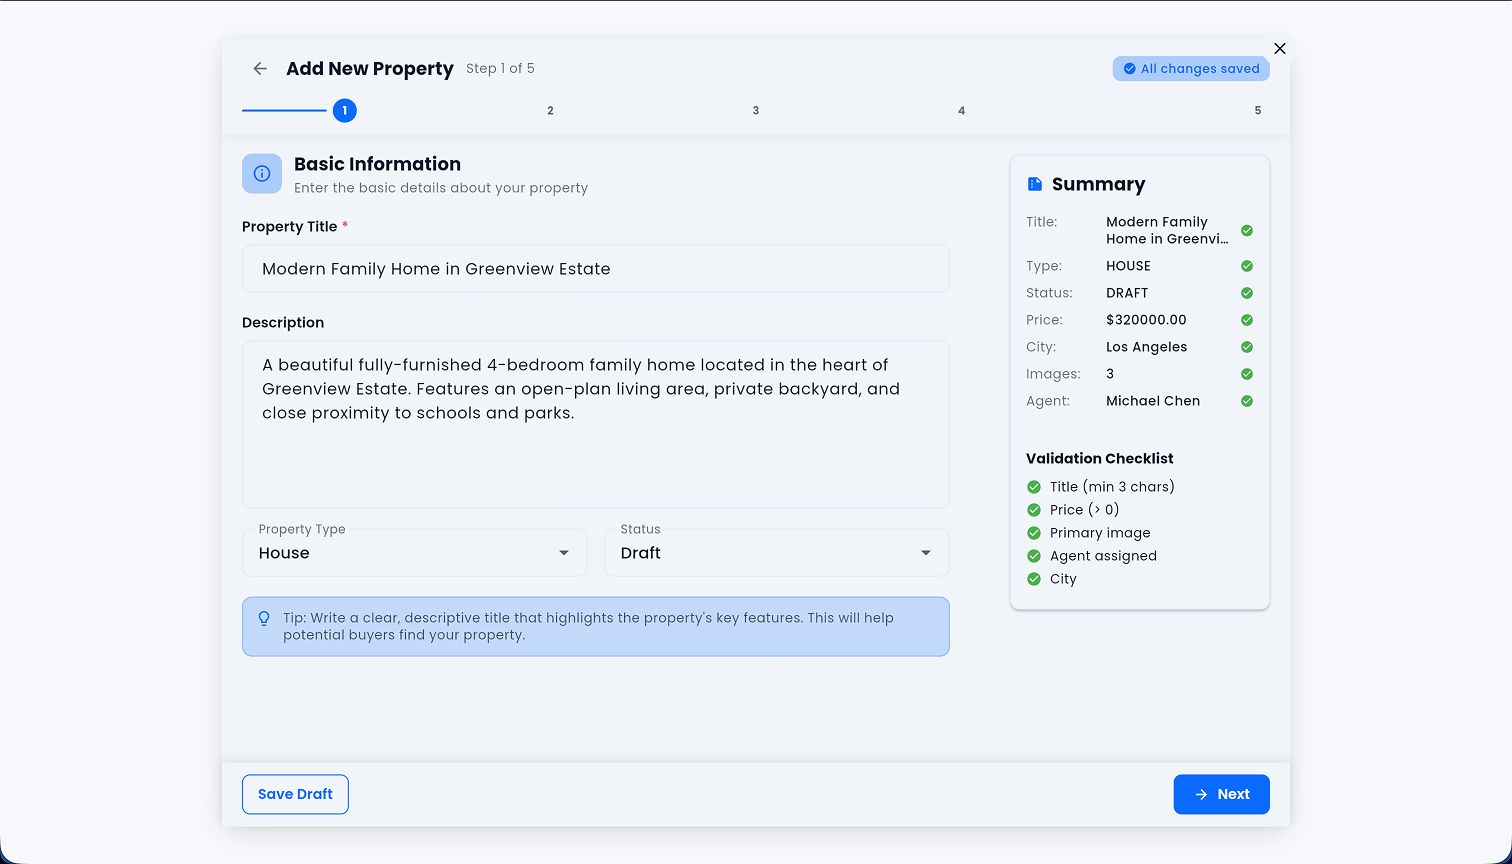
Task: Click the back arrow icon
Action: click(260, 69)
